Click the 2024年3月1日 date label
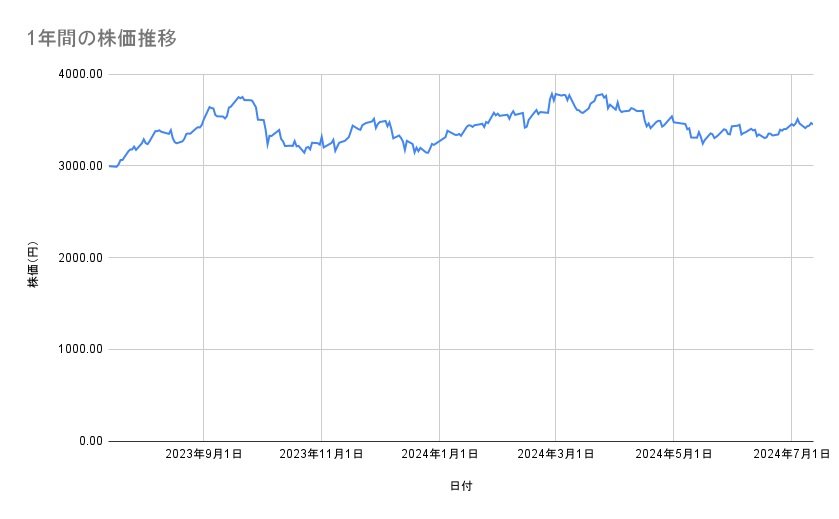 [556, 454]
